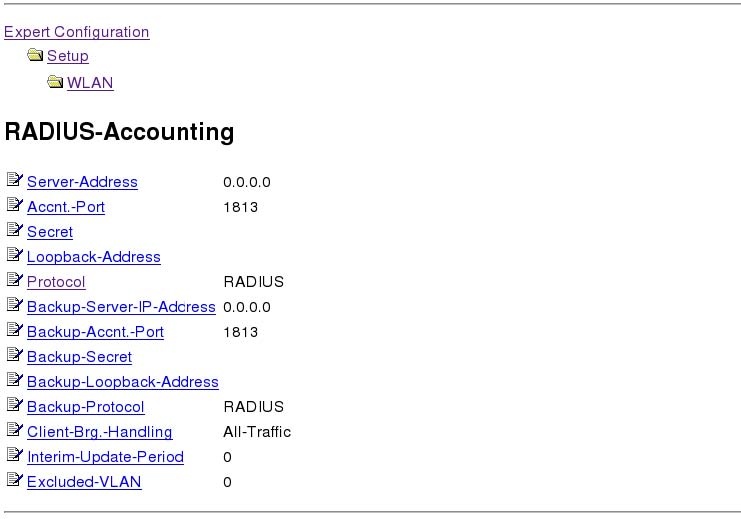
Task: Go to the Setup tree link
Action: pos(68,56)
